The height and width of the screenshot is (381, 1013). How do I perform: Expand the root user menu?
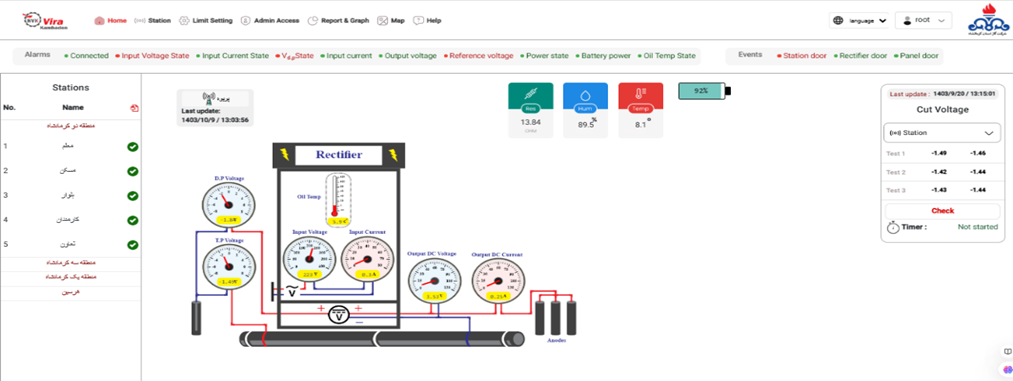[923, 21]
